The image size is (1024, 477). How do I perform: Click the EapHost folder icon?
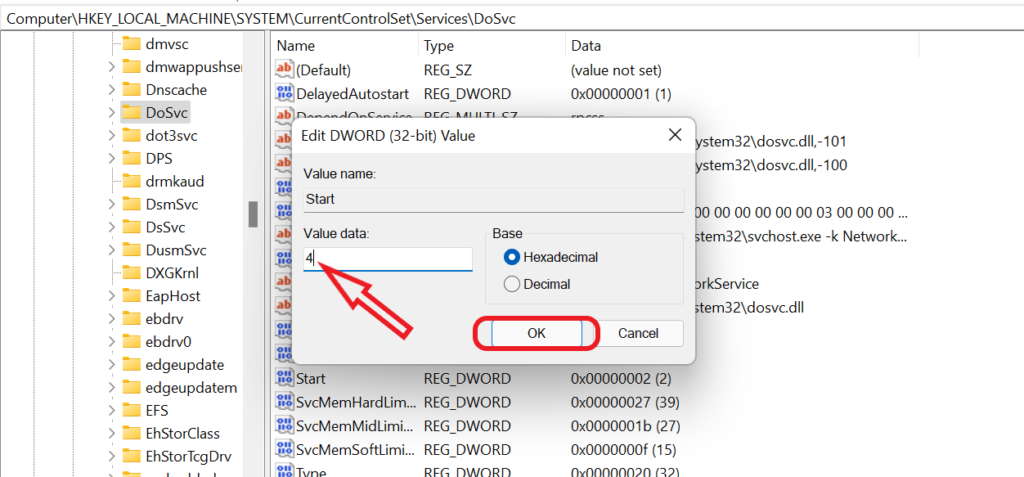pos(131,295)
